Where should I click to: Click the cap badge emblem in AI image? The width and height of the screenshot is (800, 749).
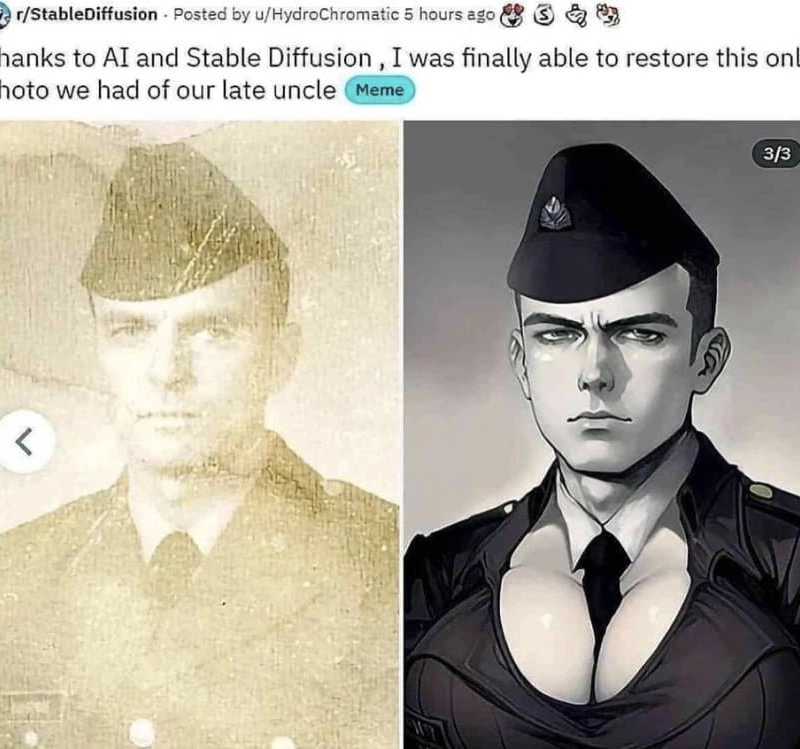click(554, 214)
